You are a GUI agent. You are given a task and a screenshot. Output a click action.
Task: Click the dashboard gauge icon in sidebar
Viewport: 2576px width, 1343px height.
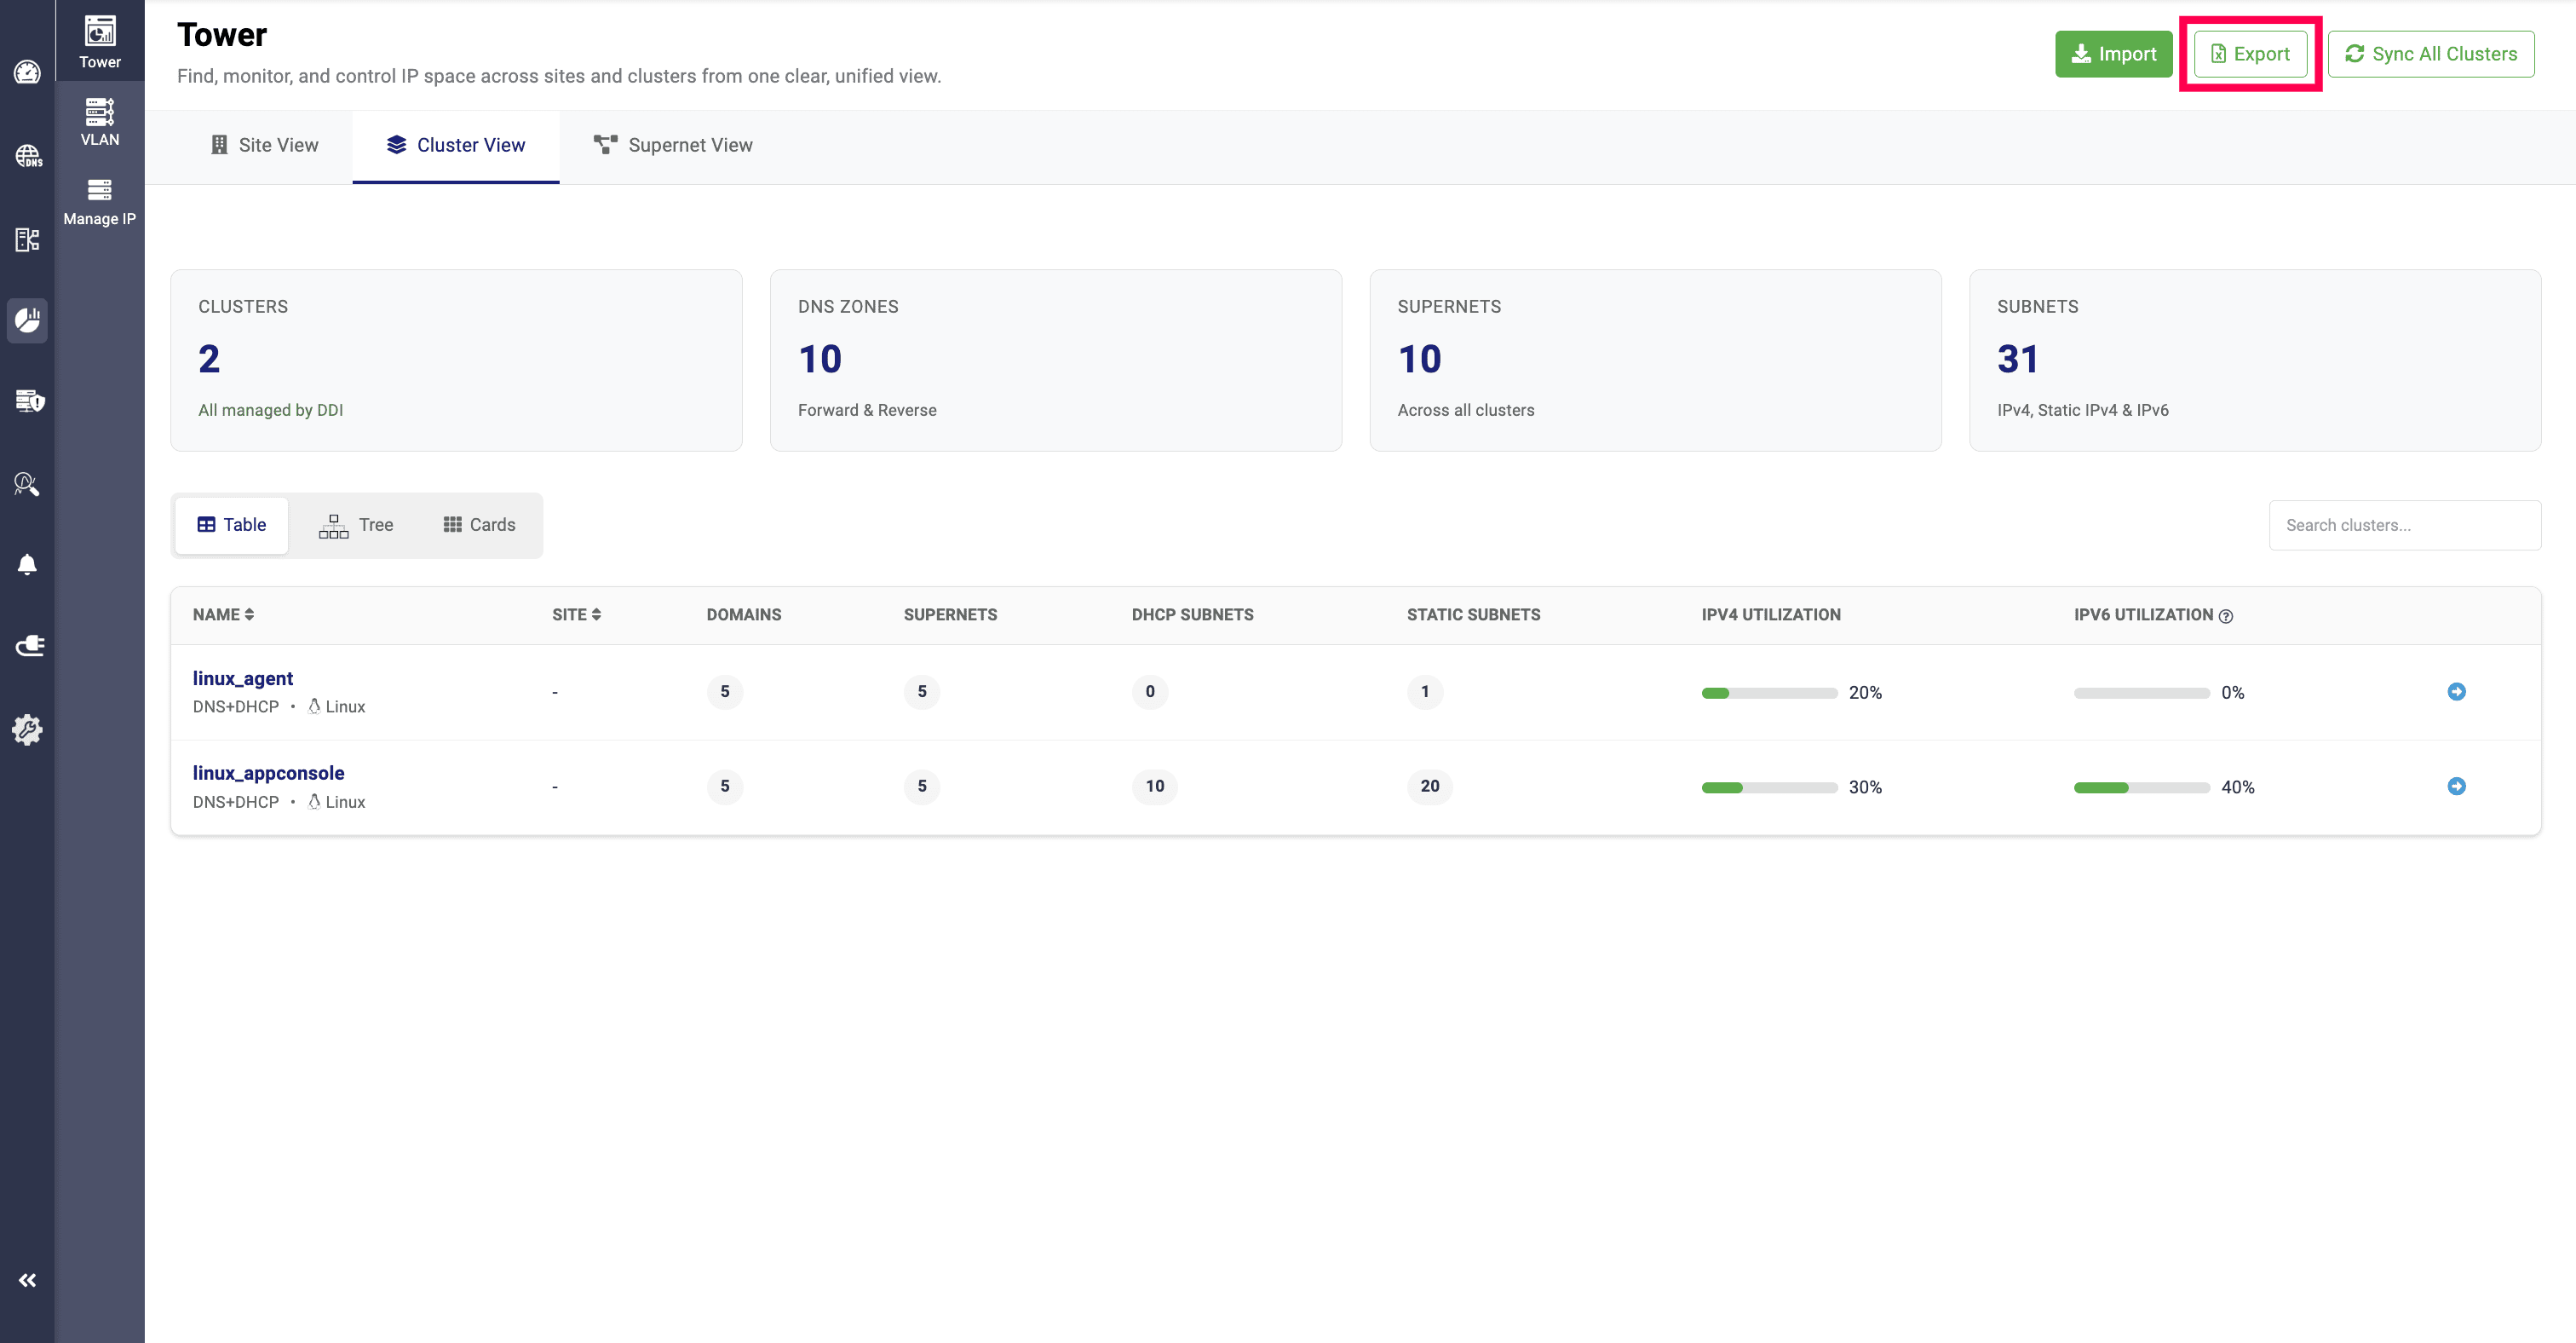(x=27, y=72)
